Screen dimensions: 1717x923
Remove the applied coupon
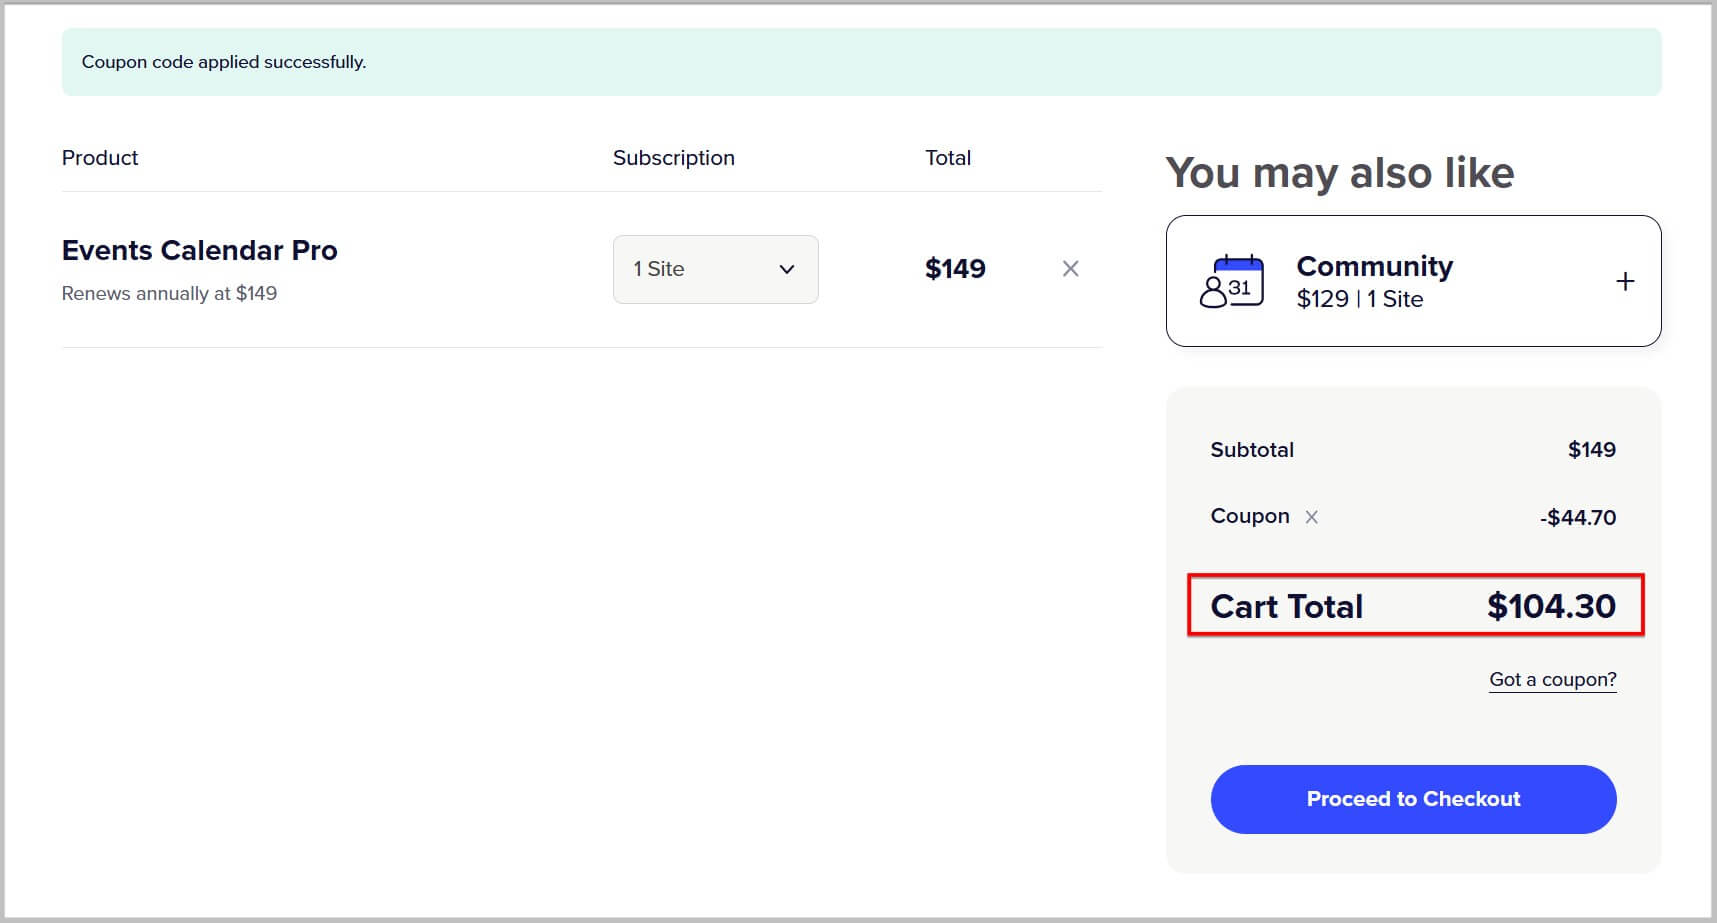(x=1311, y=517)
